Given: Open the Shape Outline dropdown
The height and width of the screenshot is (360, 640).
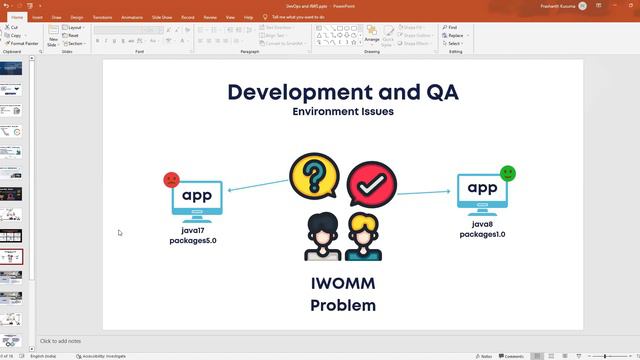Looking at the screenshot, I should 415,35.
